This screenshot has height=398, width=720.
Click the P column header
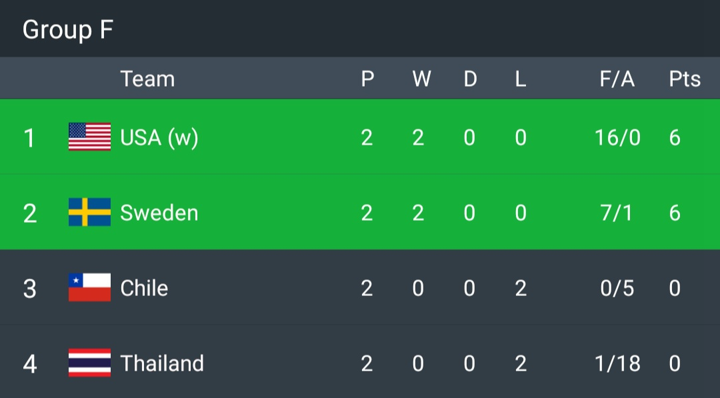pos(367,79)
